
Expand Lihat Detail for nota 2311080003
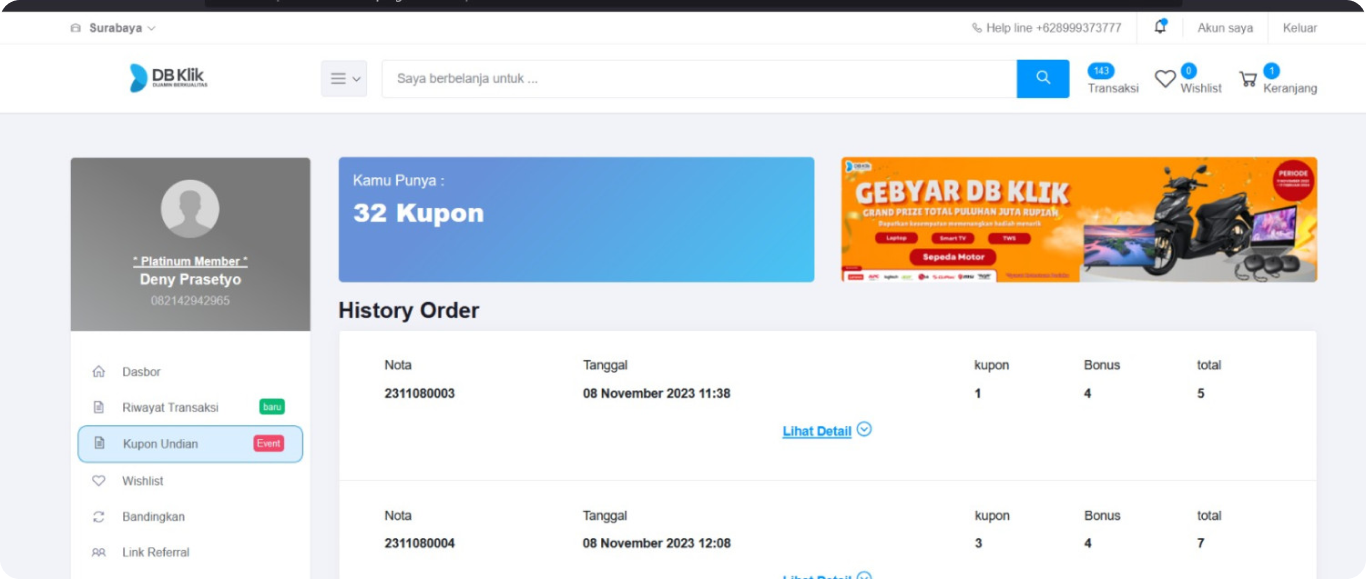point(826,430)
